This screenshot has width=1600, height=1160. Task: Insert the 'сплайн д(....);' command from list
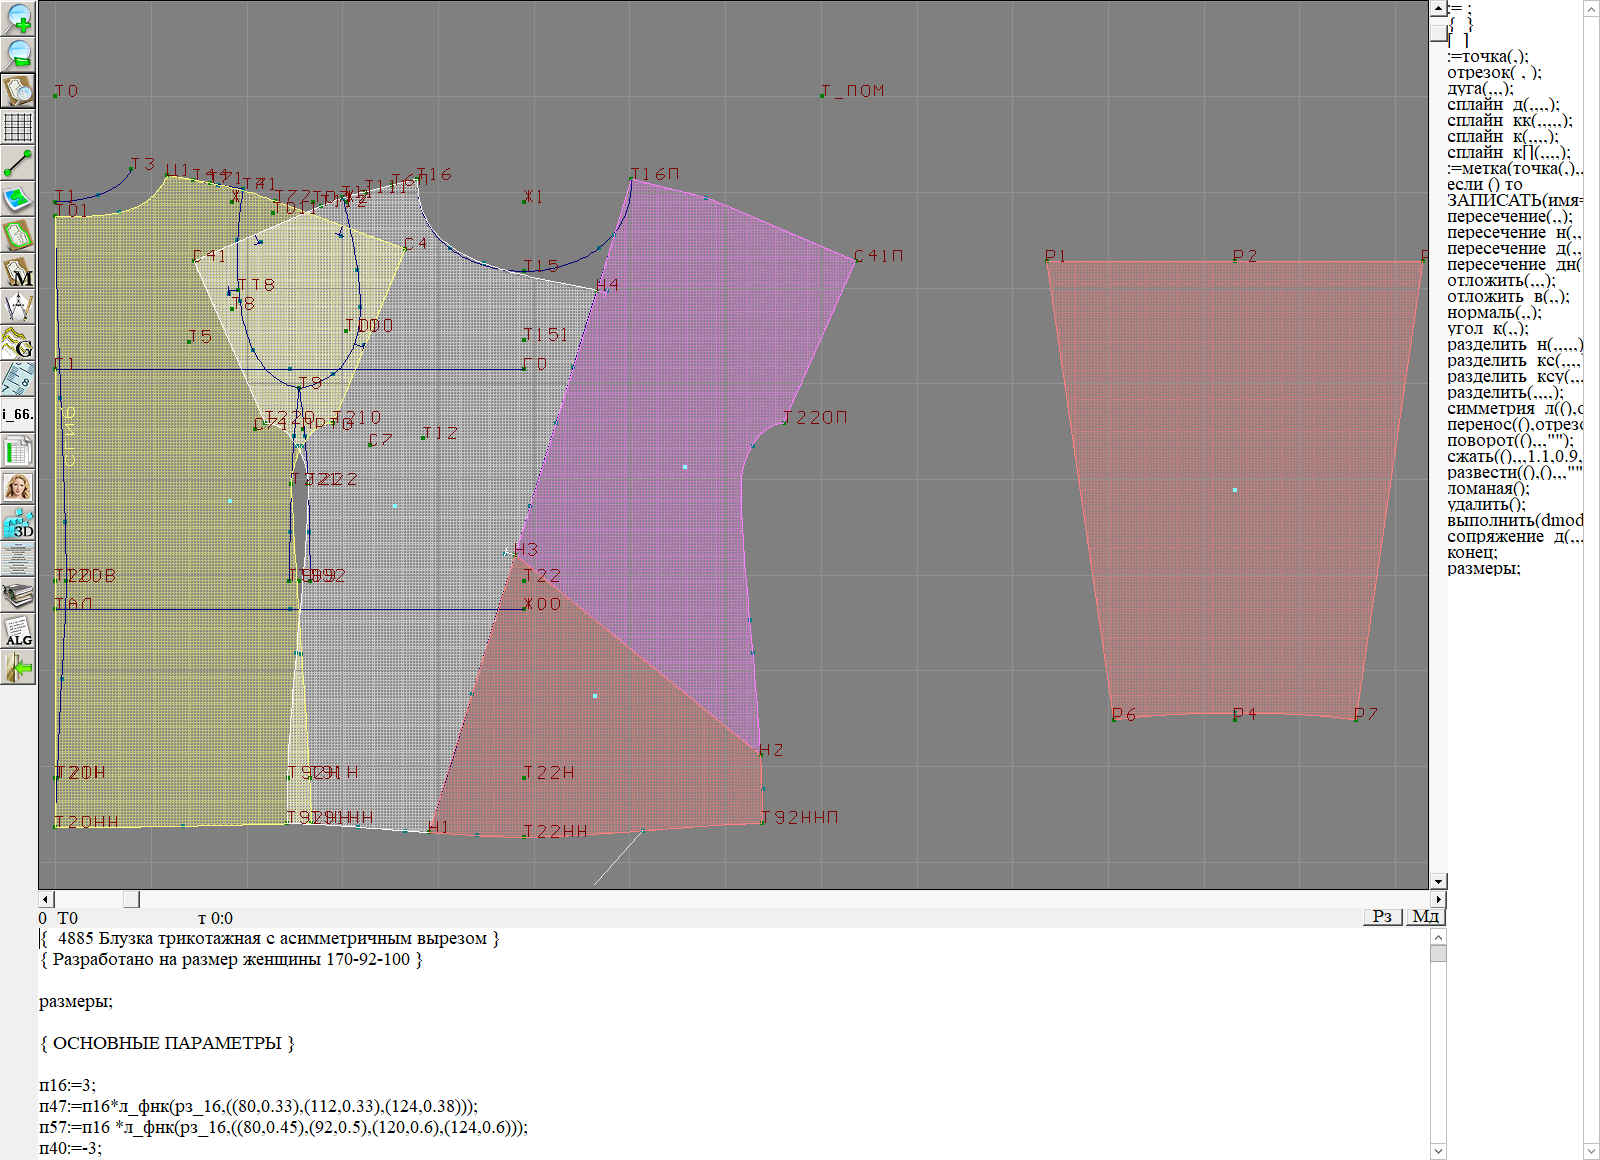1502,105
